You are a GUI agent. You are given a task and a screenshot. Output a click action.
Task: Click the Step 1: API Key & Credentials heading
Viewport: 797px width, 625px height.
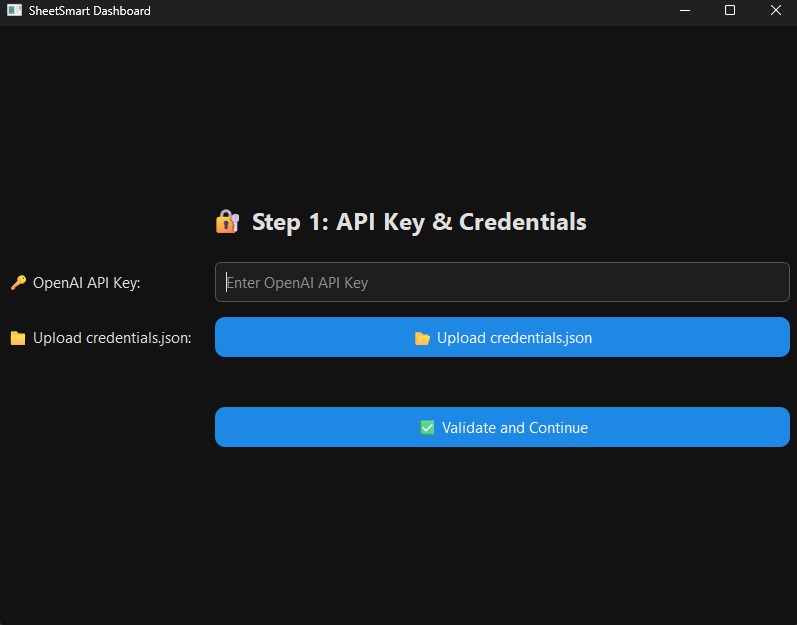(x=419, y=222)
